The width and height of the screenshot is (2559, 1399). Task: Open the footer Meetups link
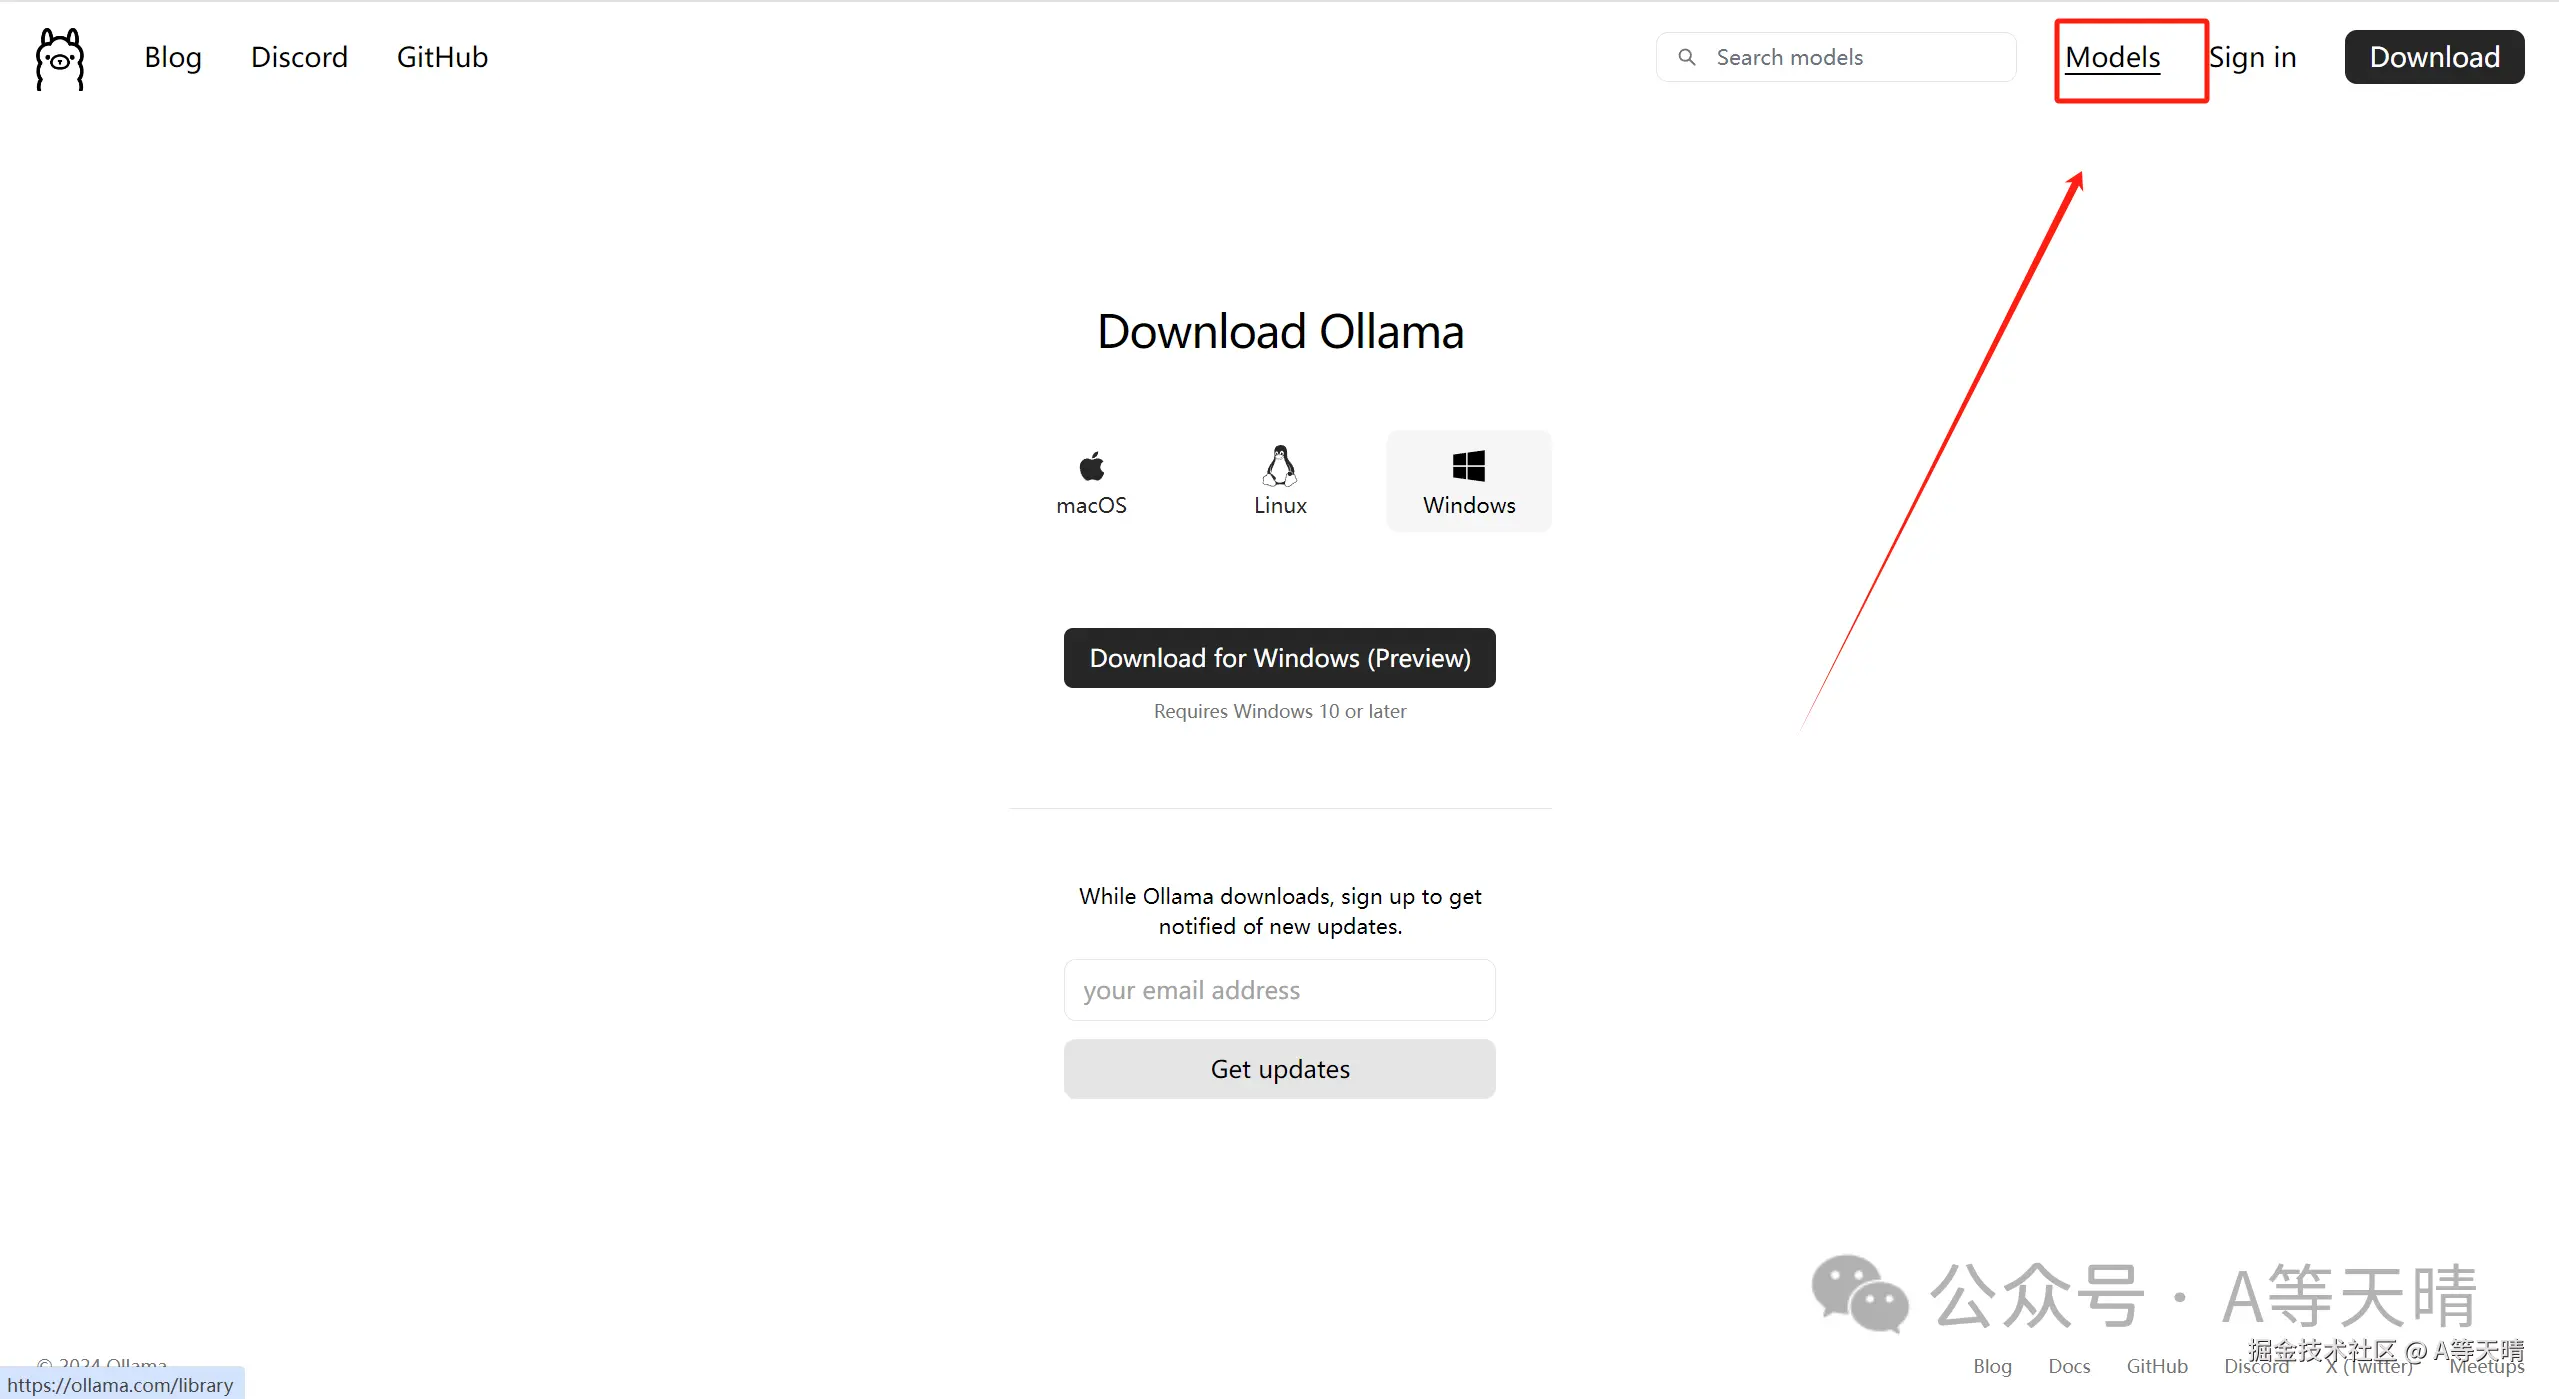click(2486, 1366)
